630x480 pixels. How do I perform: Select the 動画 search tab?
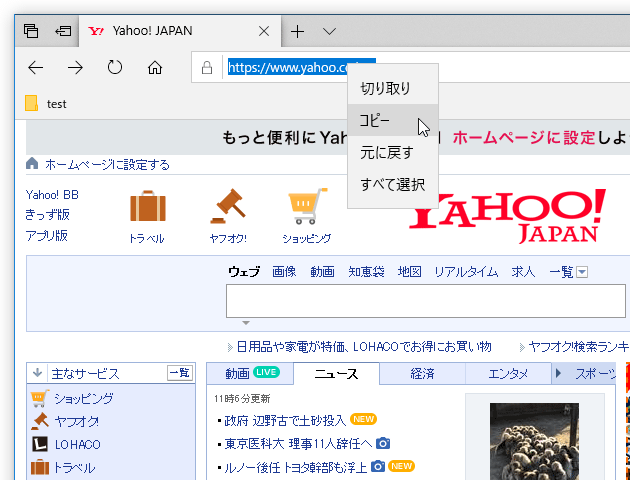[x=322, y=272]
